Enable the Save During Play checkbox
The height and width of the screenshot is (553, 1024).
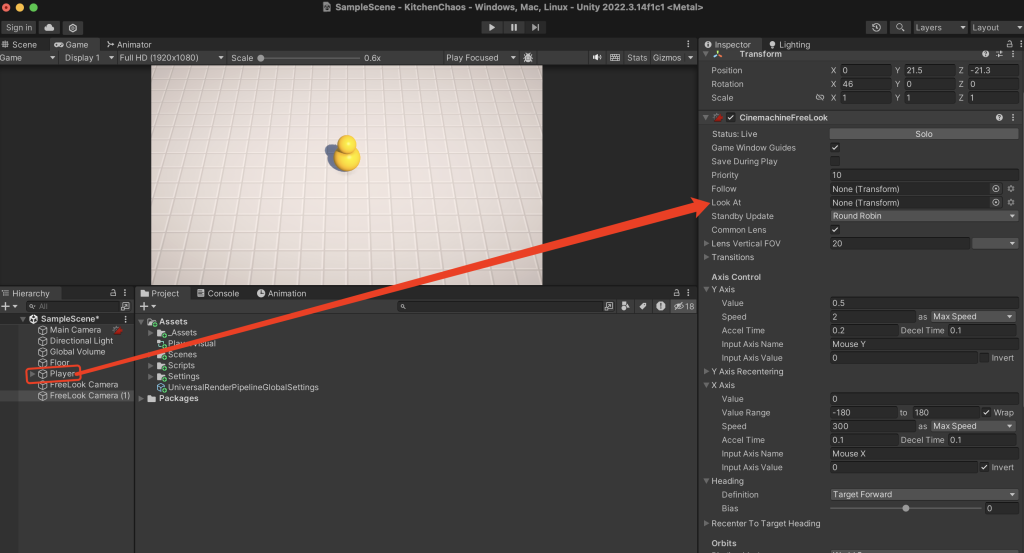pos(835,161)
